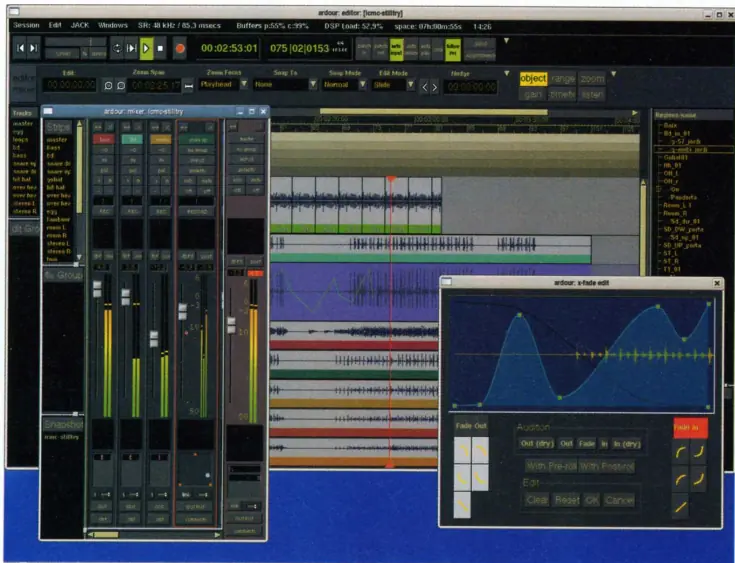Click the With Post-roll button
This screenshot has height=563, width=735.
coord(607,466)
